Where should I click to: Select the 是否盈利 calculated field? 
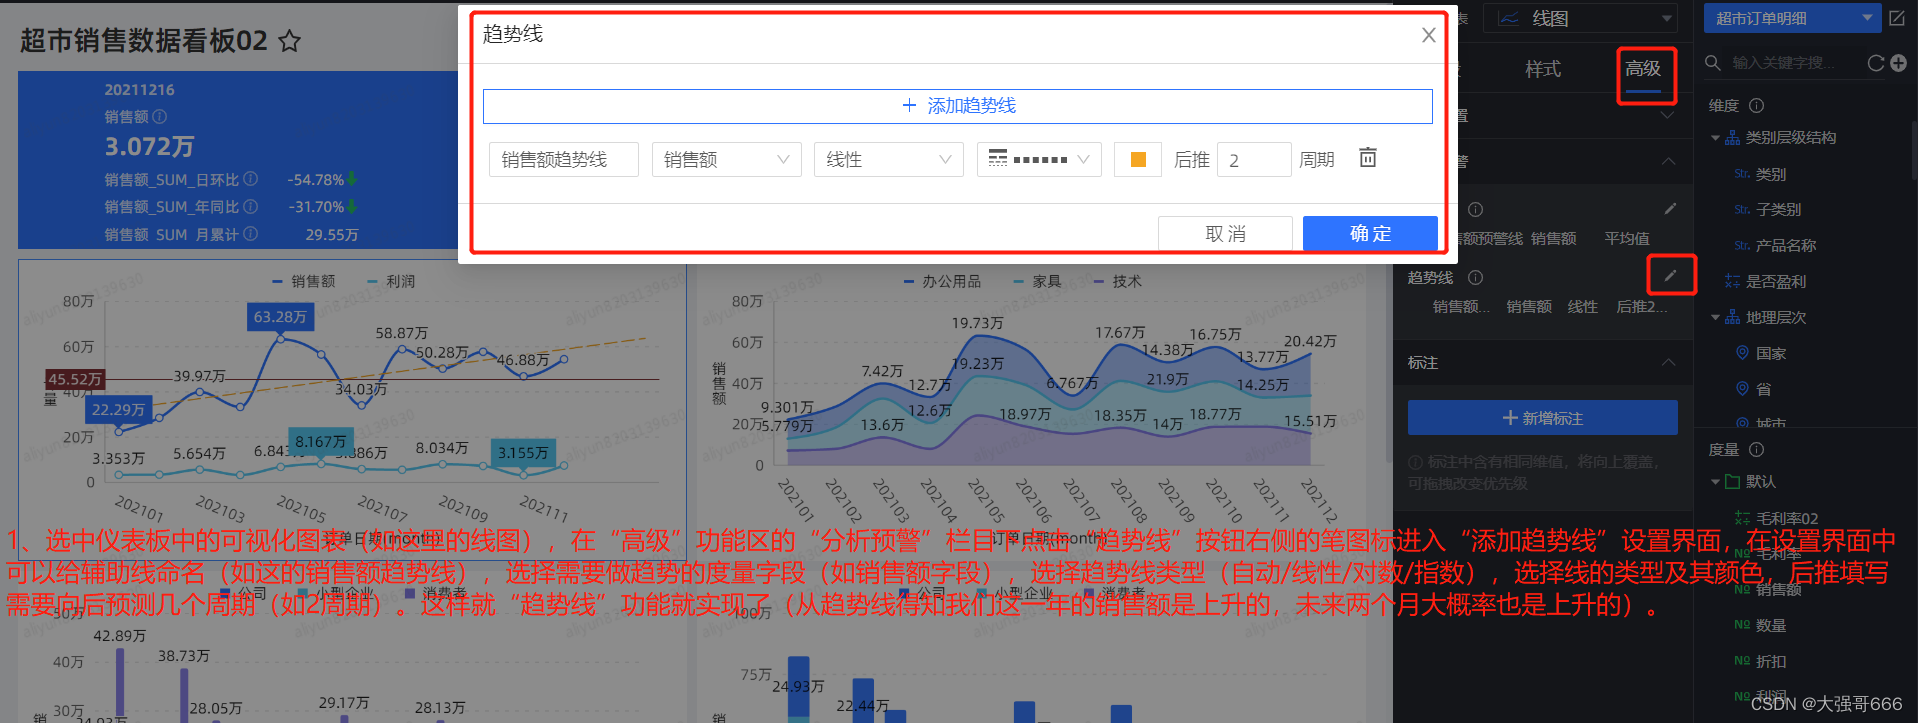coord(1776,282)
